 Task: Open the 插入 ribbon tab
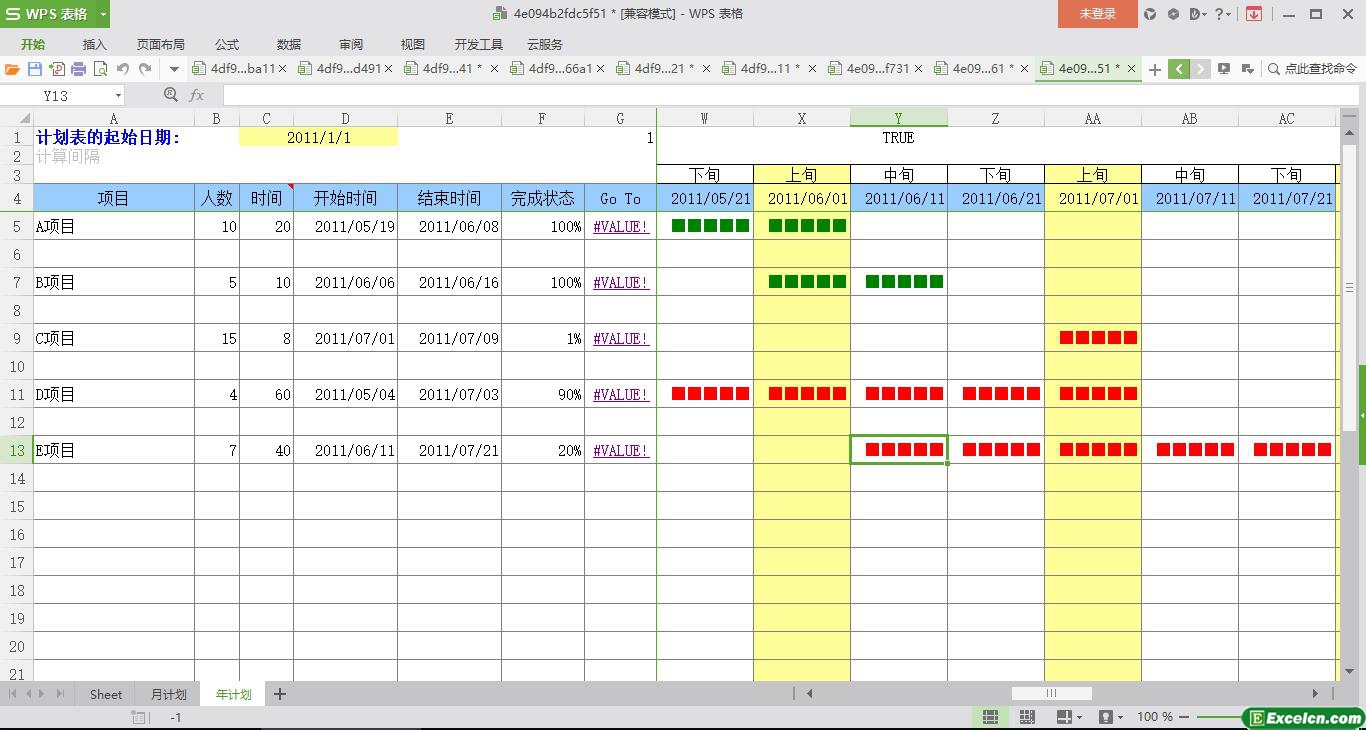tap(94, 44)
